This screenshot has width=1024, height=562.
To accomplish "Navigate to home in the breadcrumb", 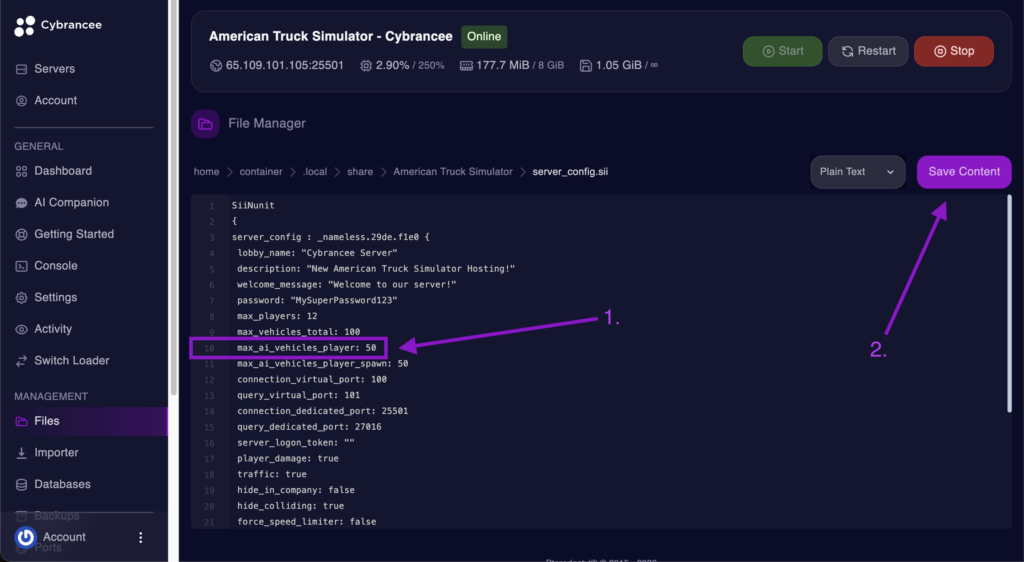I will (x=206, y=172).
